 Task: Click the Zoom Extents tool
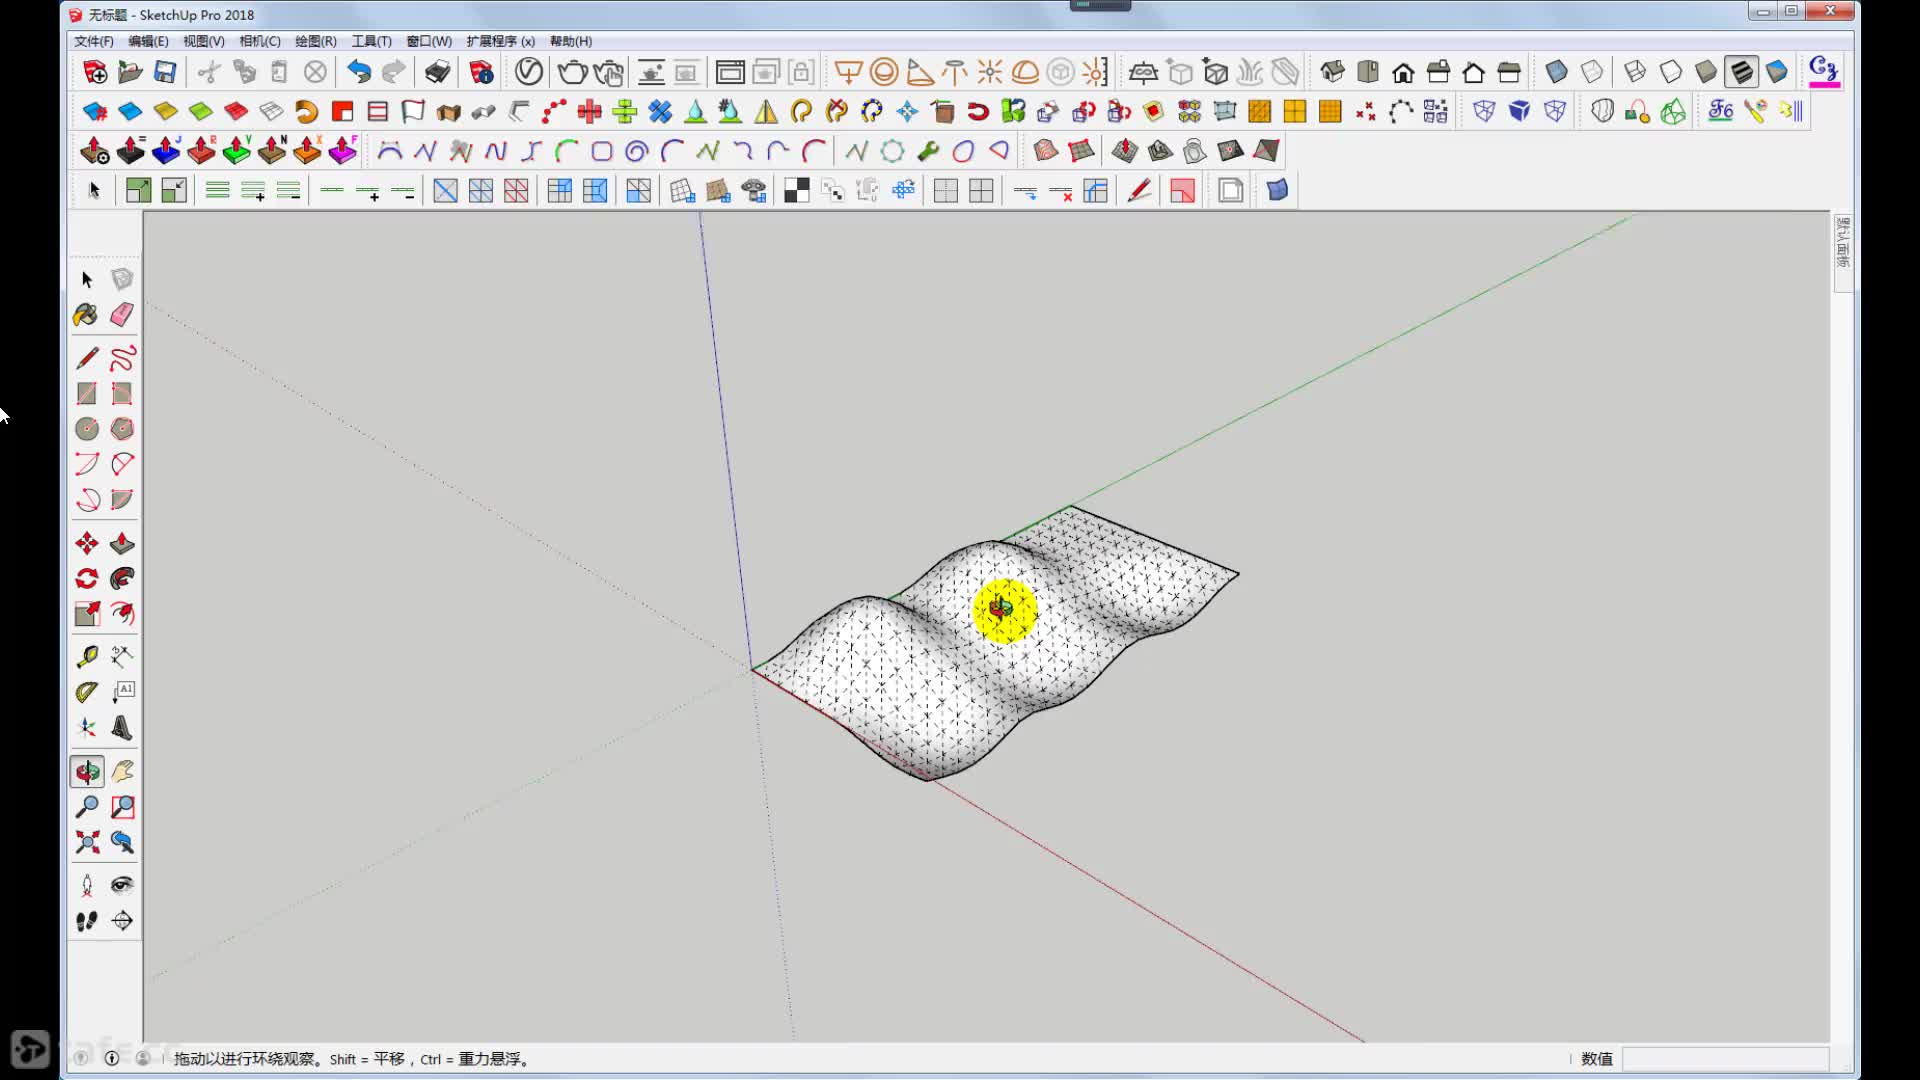coord(87,842)
